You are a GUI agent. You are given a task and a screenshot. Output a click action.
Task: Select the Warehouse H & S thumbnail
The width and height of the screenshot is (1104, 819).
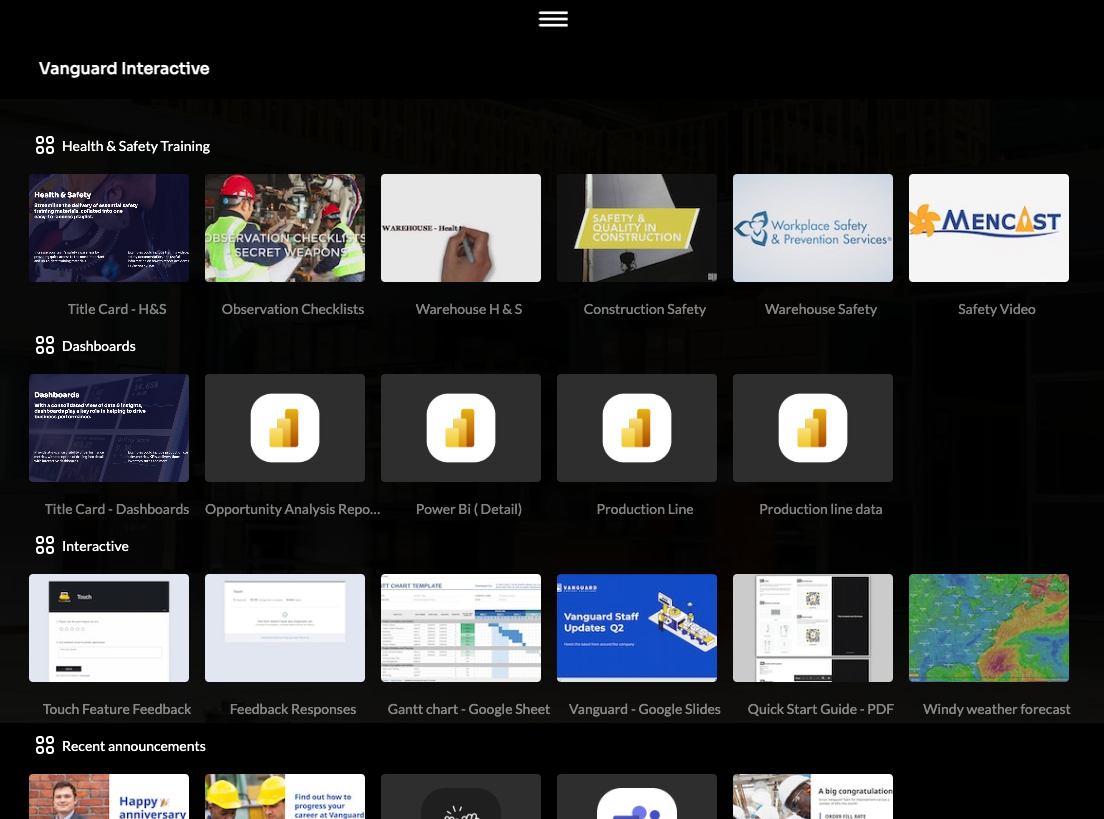461,228
